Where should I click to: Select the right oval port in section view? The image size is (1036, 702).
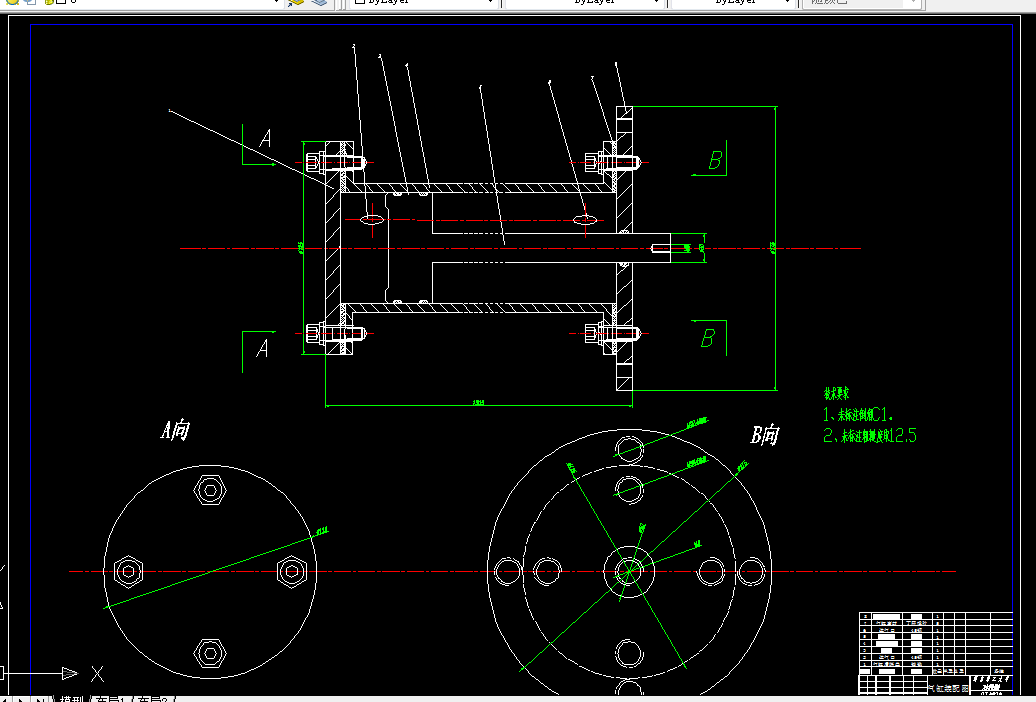585,219
